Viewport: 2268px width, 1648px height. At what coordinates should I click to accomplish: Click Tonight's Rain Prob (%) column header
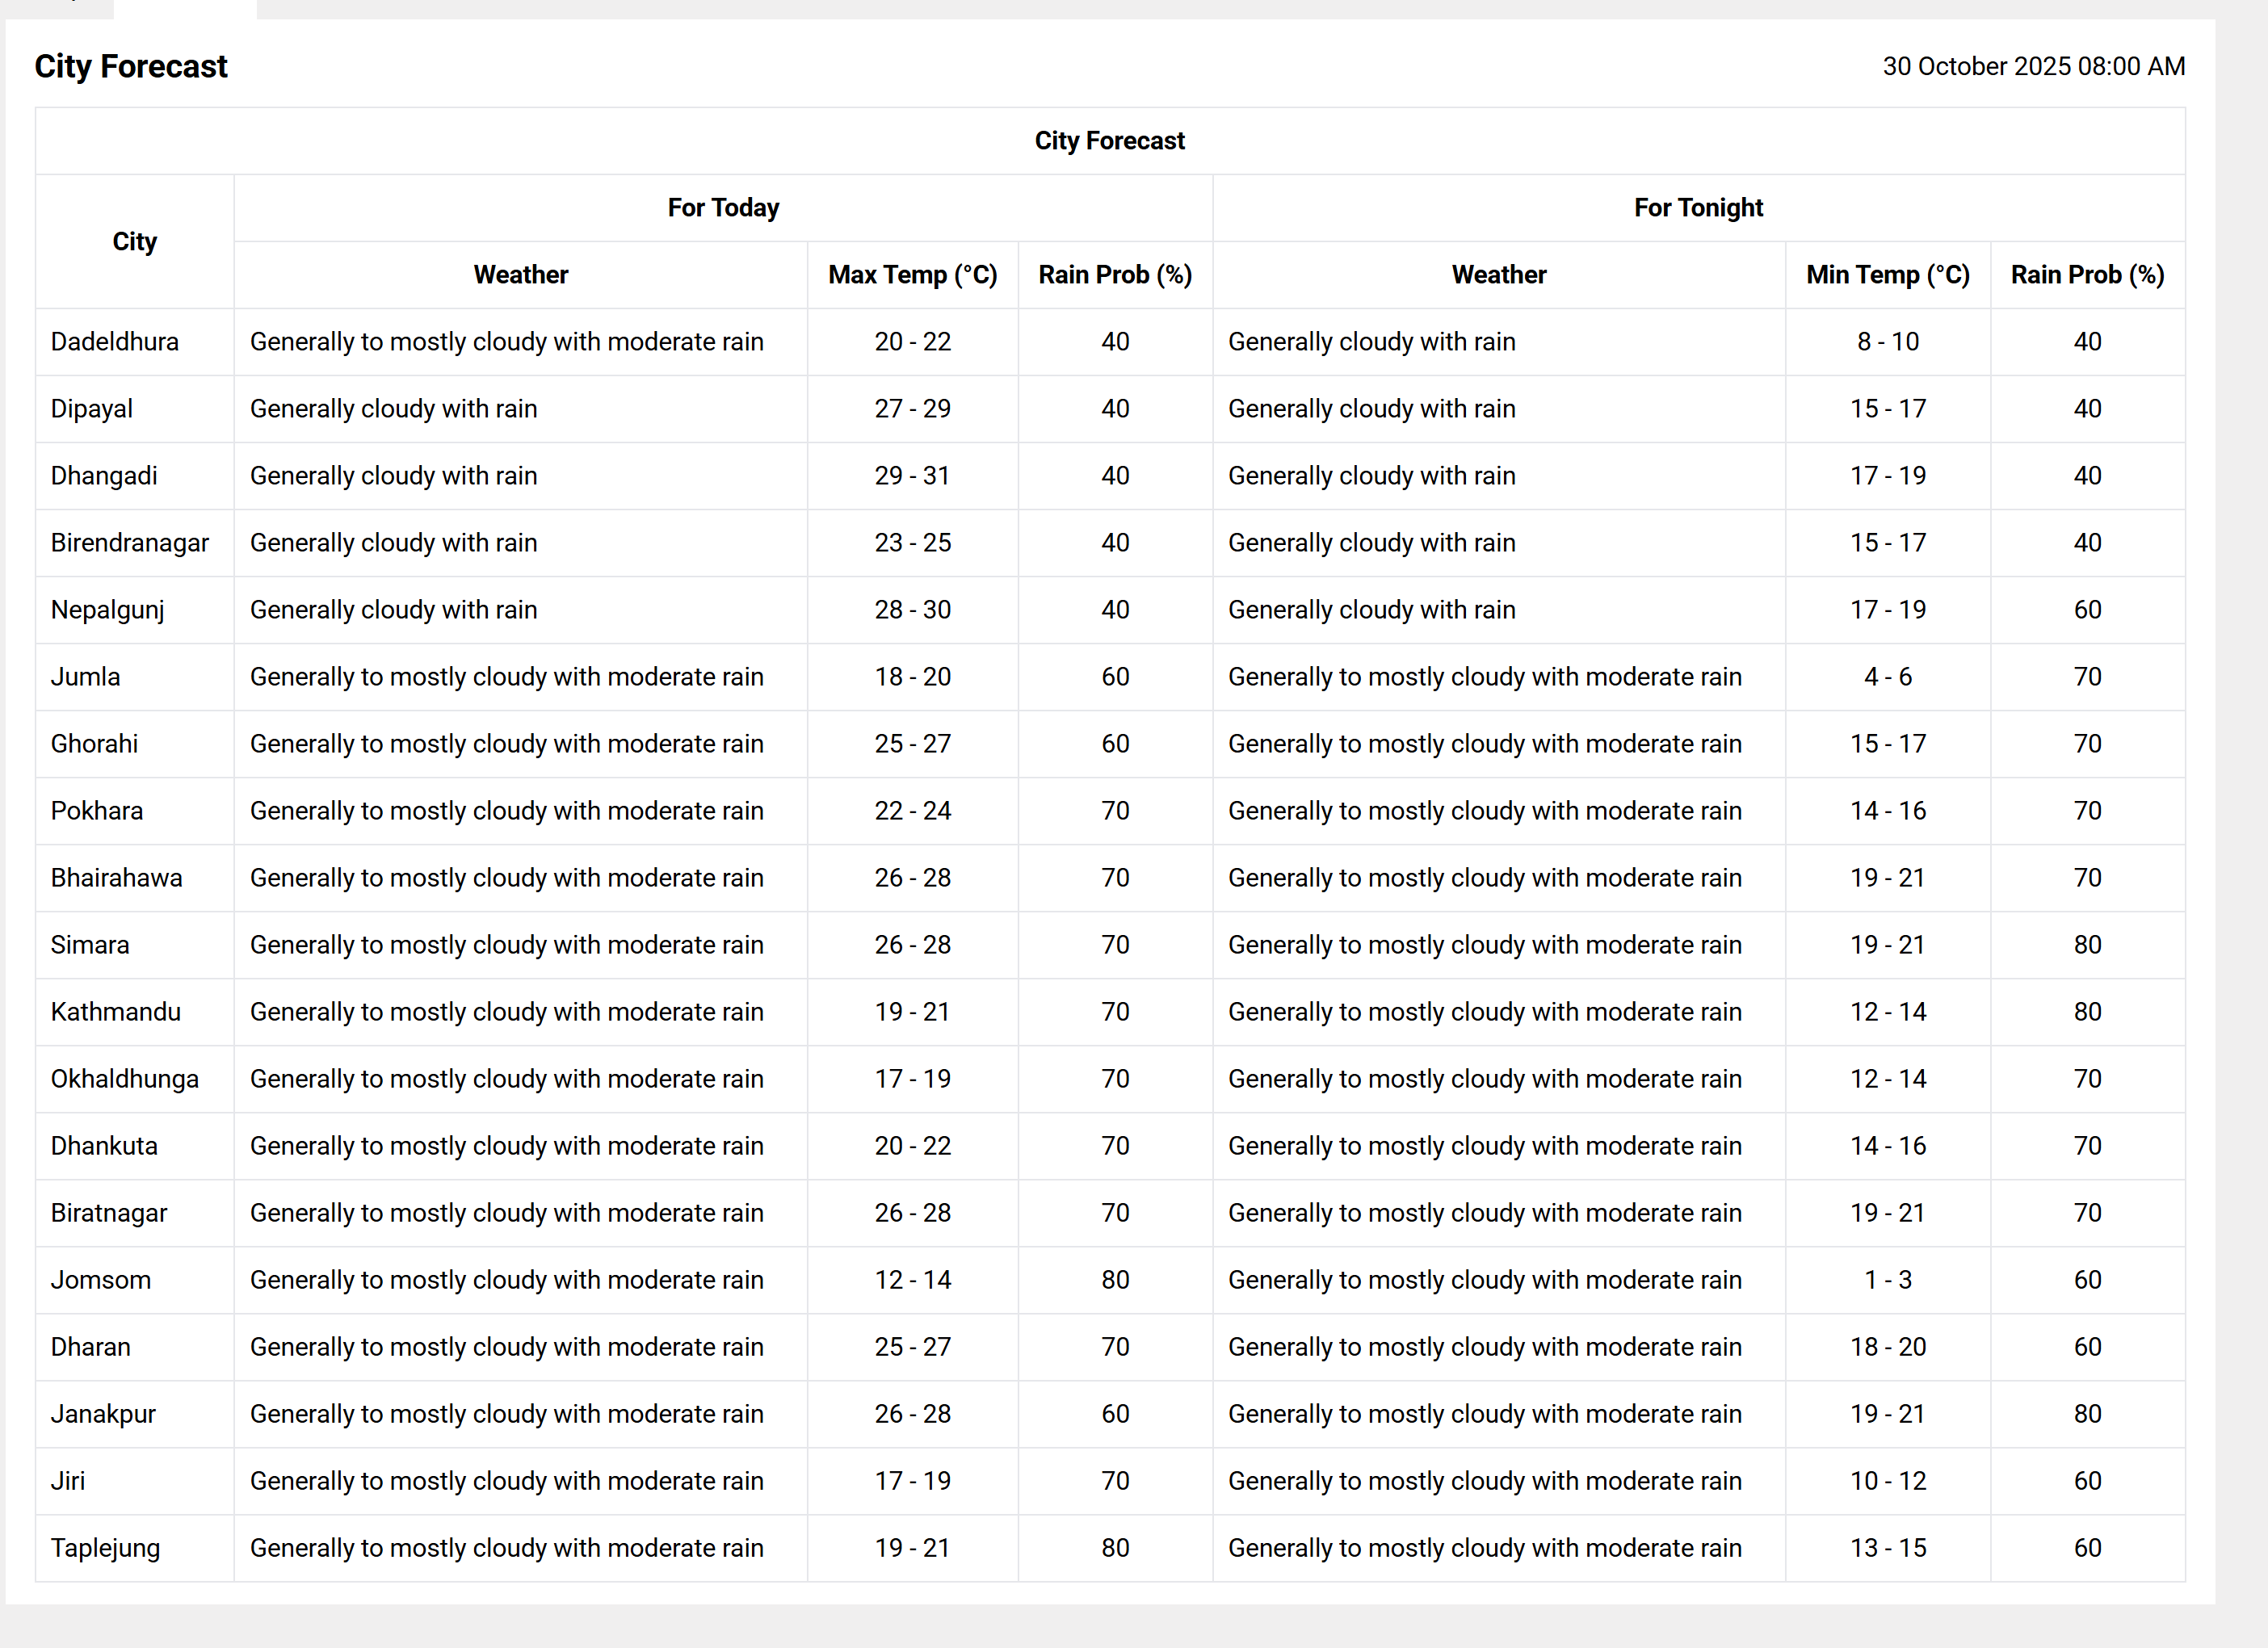pyautogui.click(x=2087, y=274)
